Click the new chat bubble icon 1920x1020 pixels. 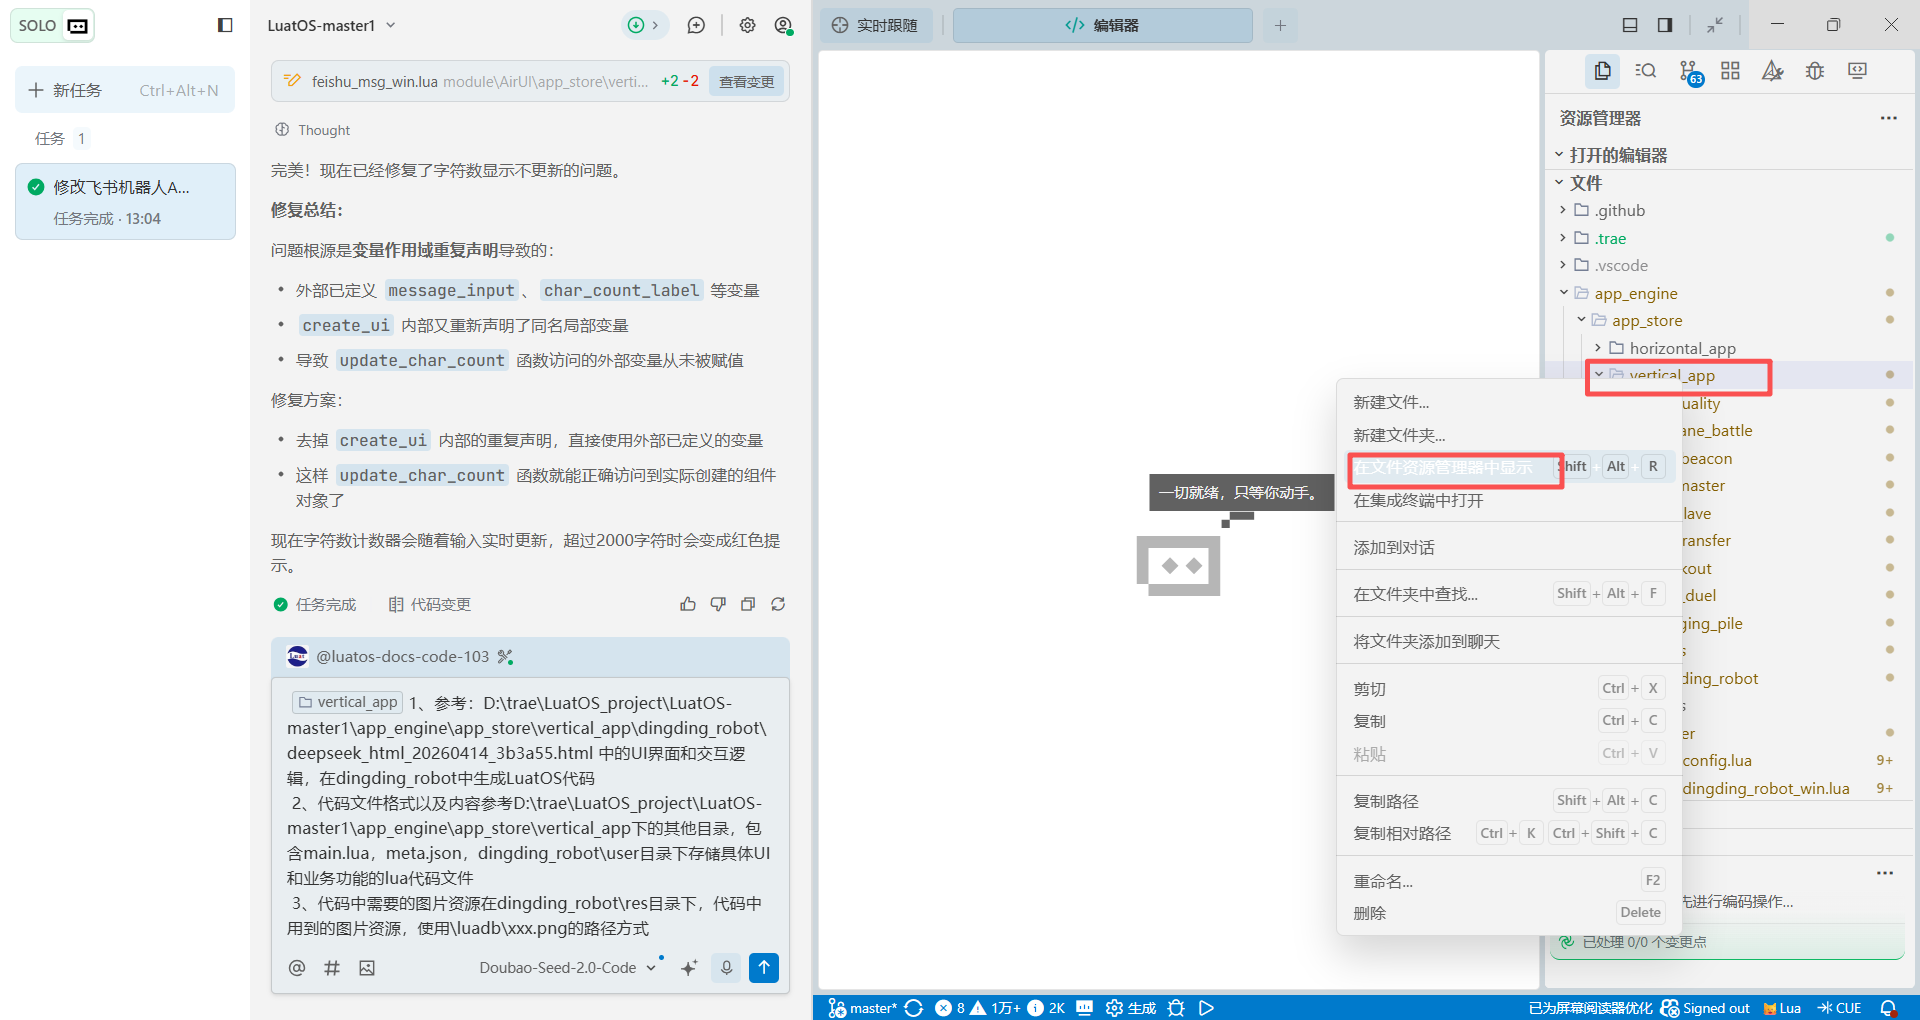[696, 25]
